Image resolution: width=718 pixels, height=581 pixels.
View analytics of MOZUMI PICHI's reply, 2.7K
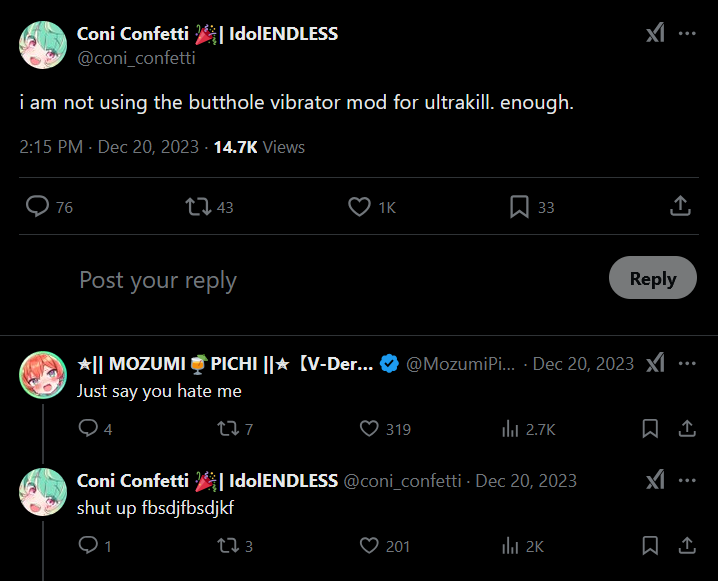[509, 429]
